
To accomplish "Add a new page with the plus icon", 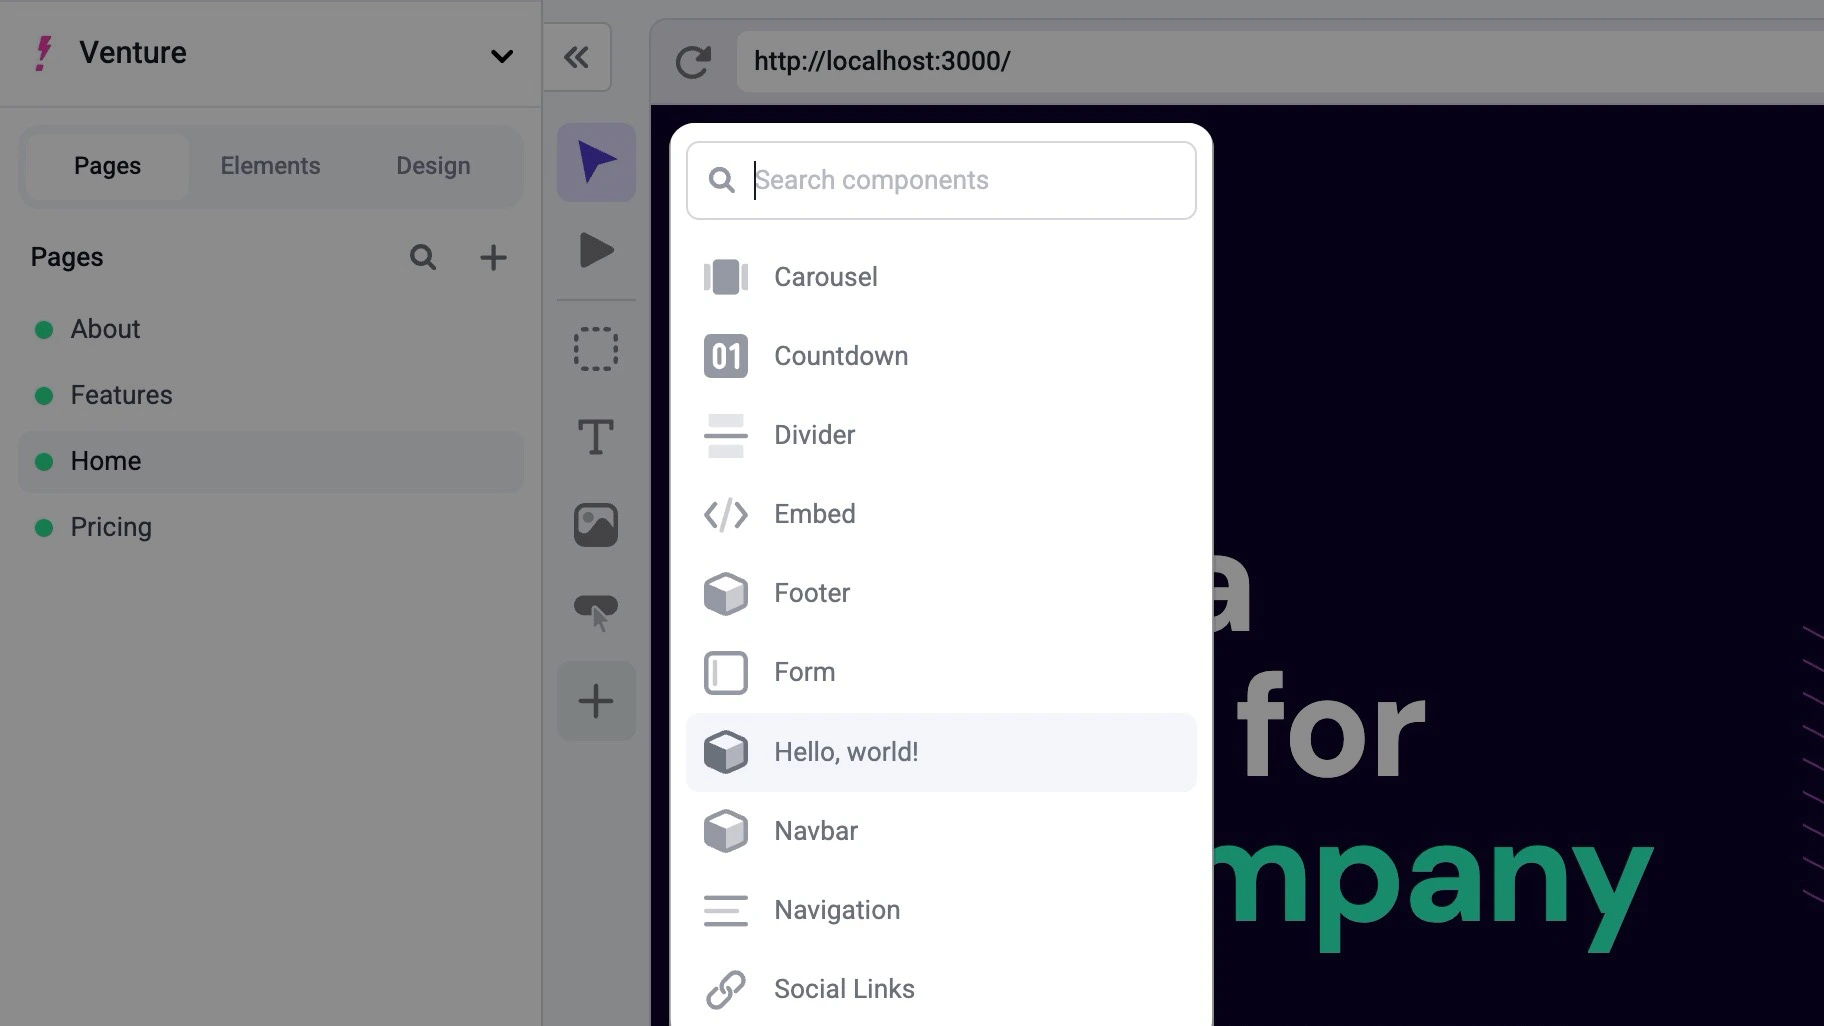I will point(493,257).
